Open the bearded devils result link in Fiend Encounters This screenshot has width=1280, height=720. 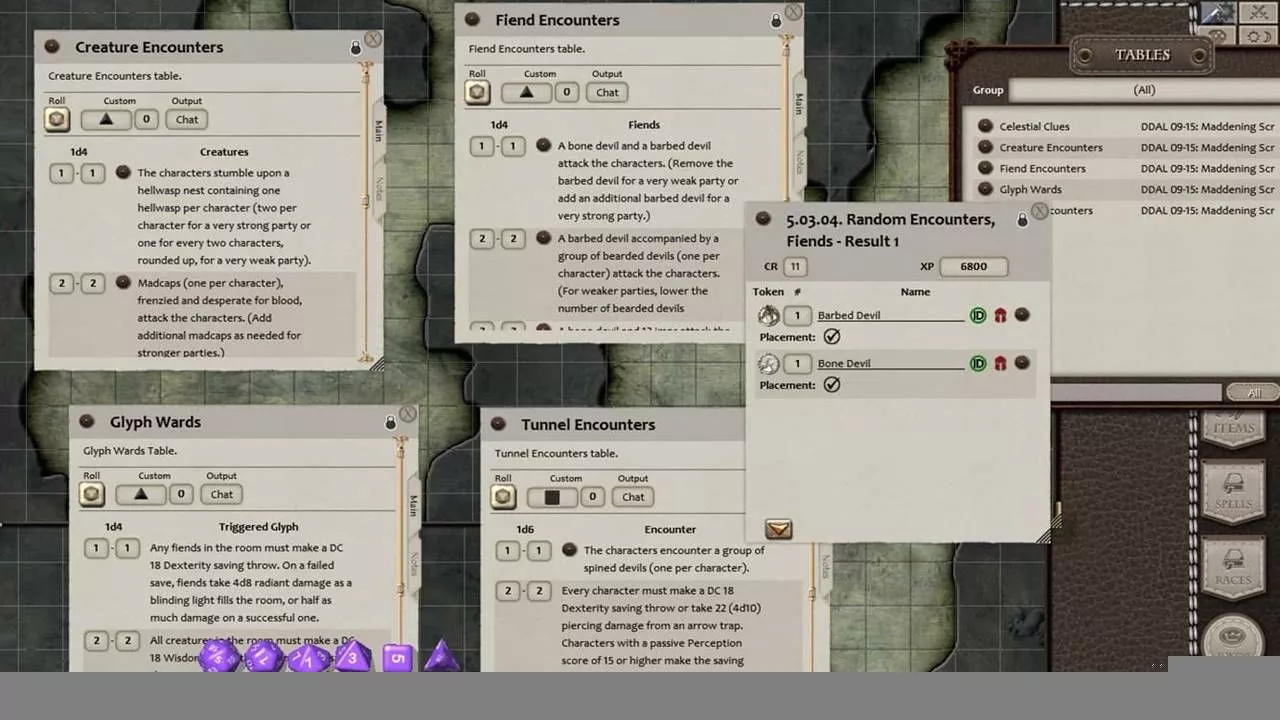pos(543,238)
